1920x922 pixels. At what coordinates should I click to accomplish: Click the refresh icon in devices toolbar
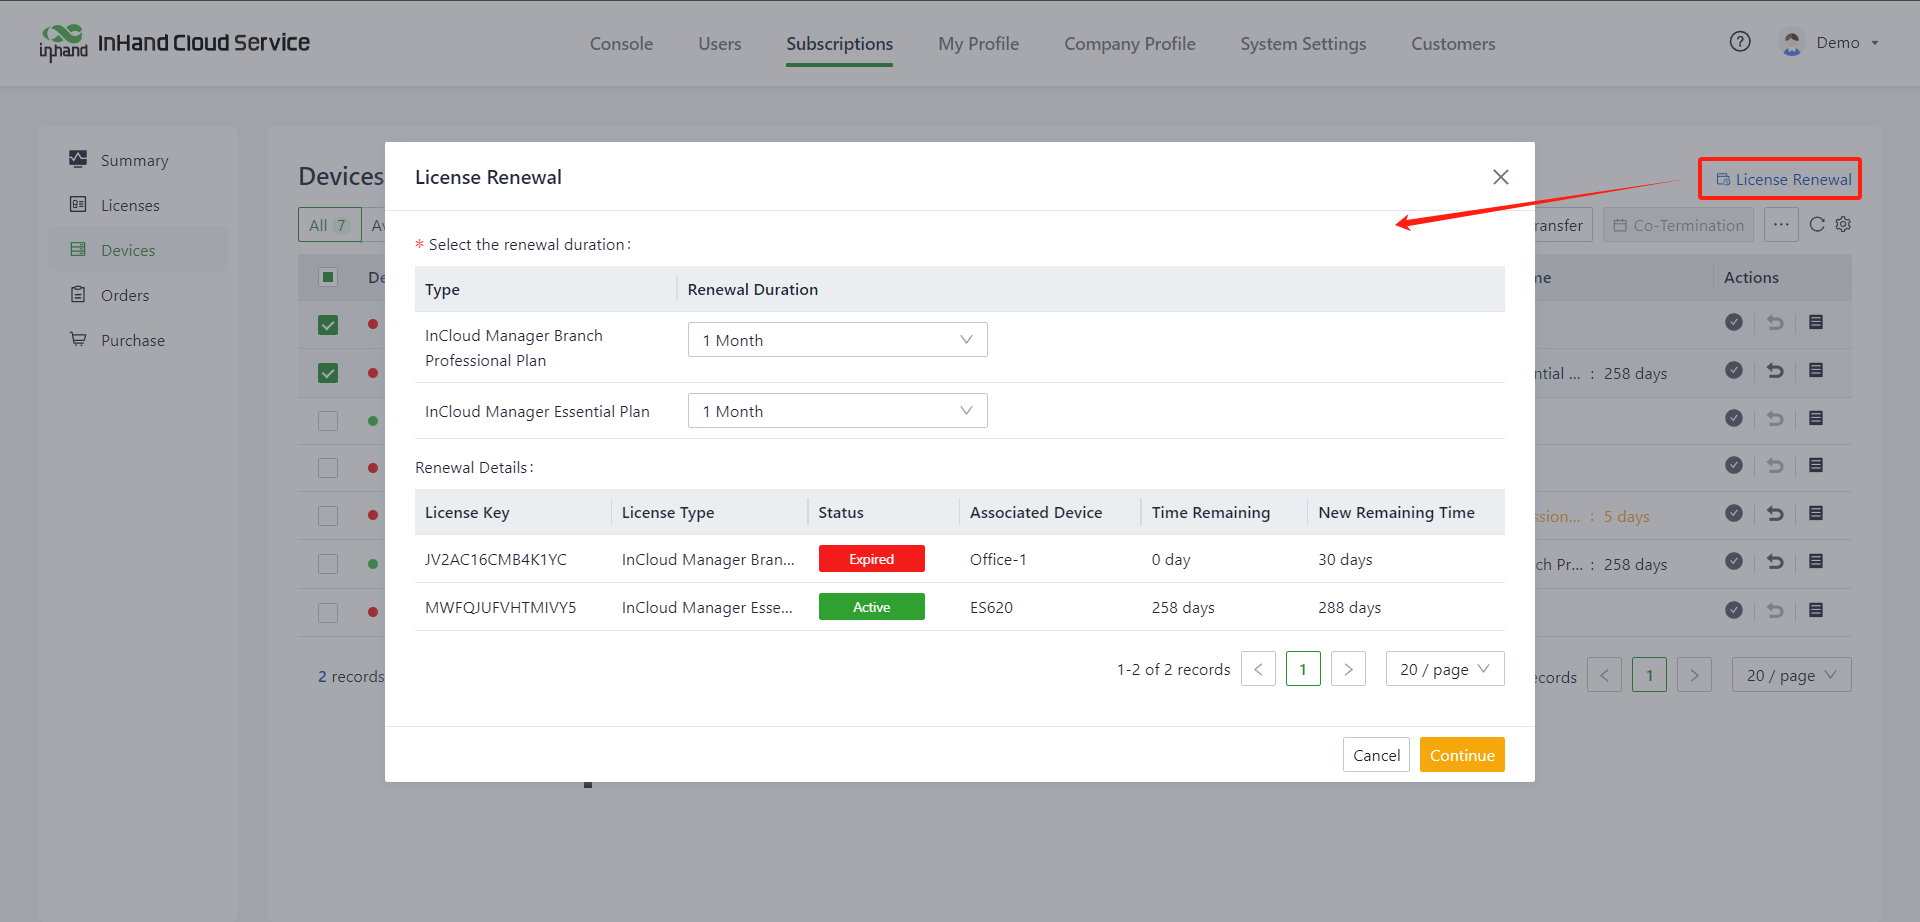click(1817, 225)
